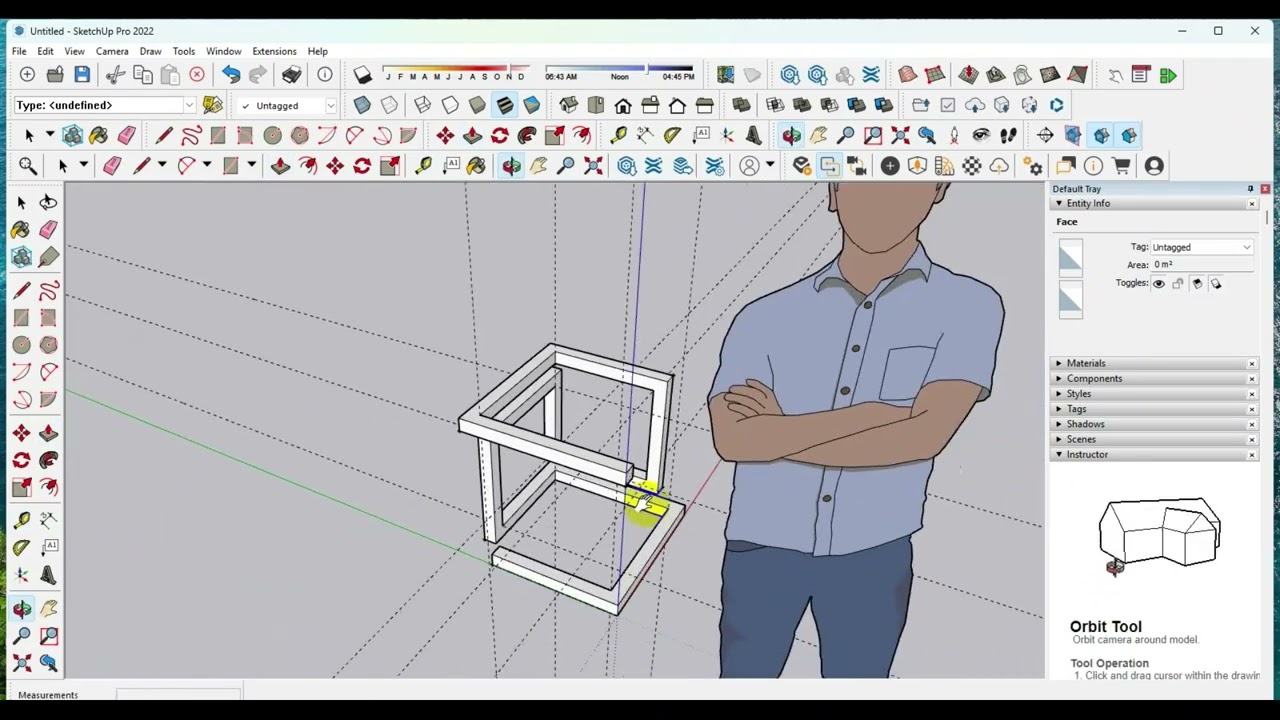Select the Polygon tool in the third toolbar row
1280x720 pixels.
click(299, 135)
